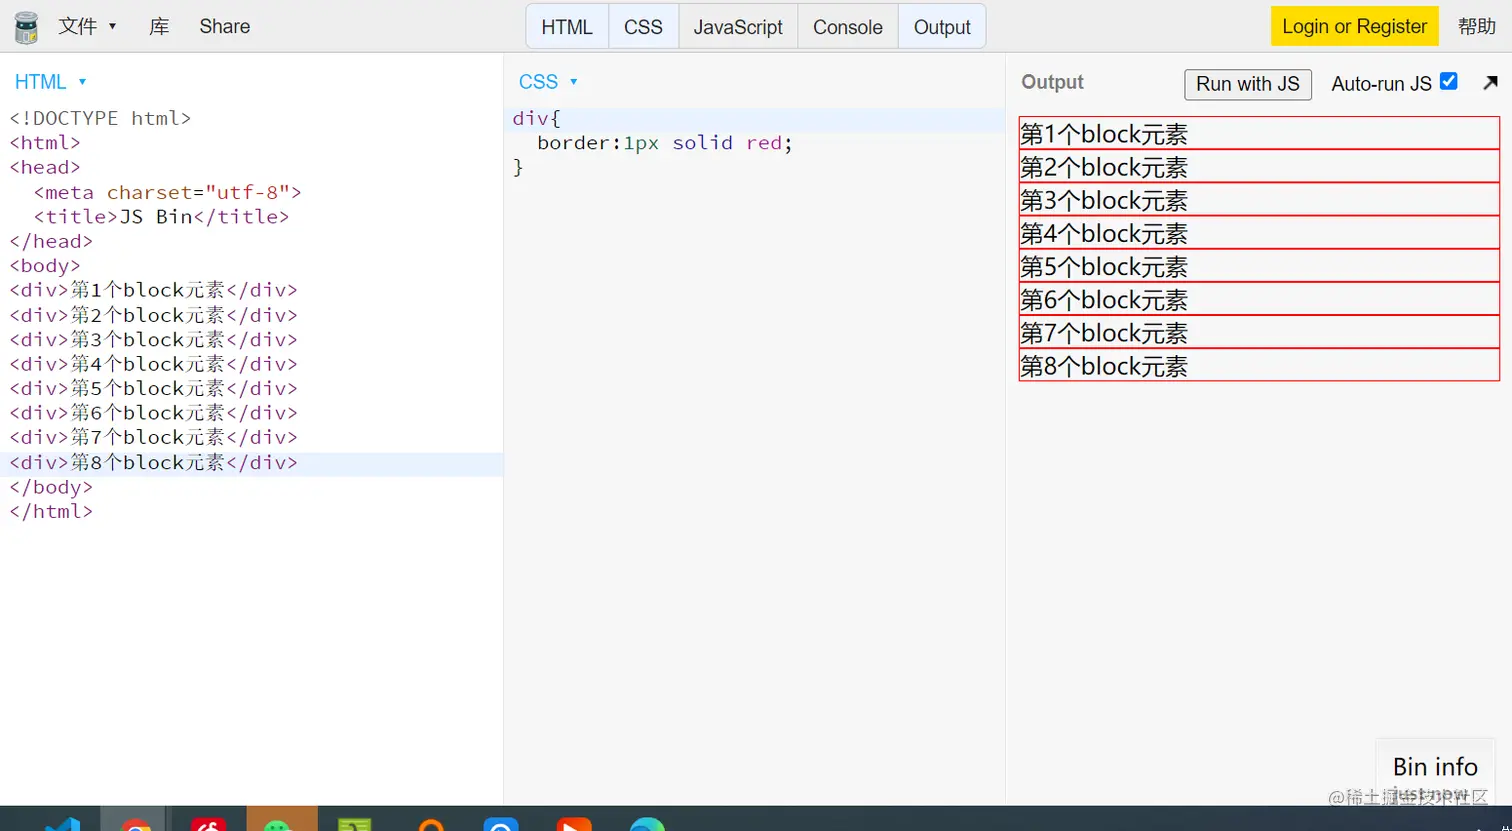Toggle the Output panel tab

pos(942,27)
